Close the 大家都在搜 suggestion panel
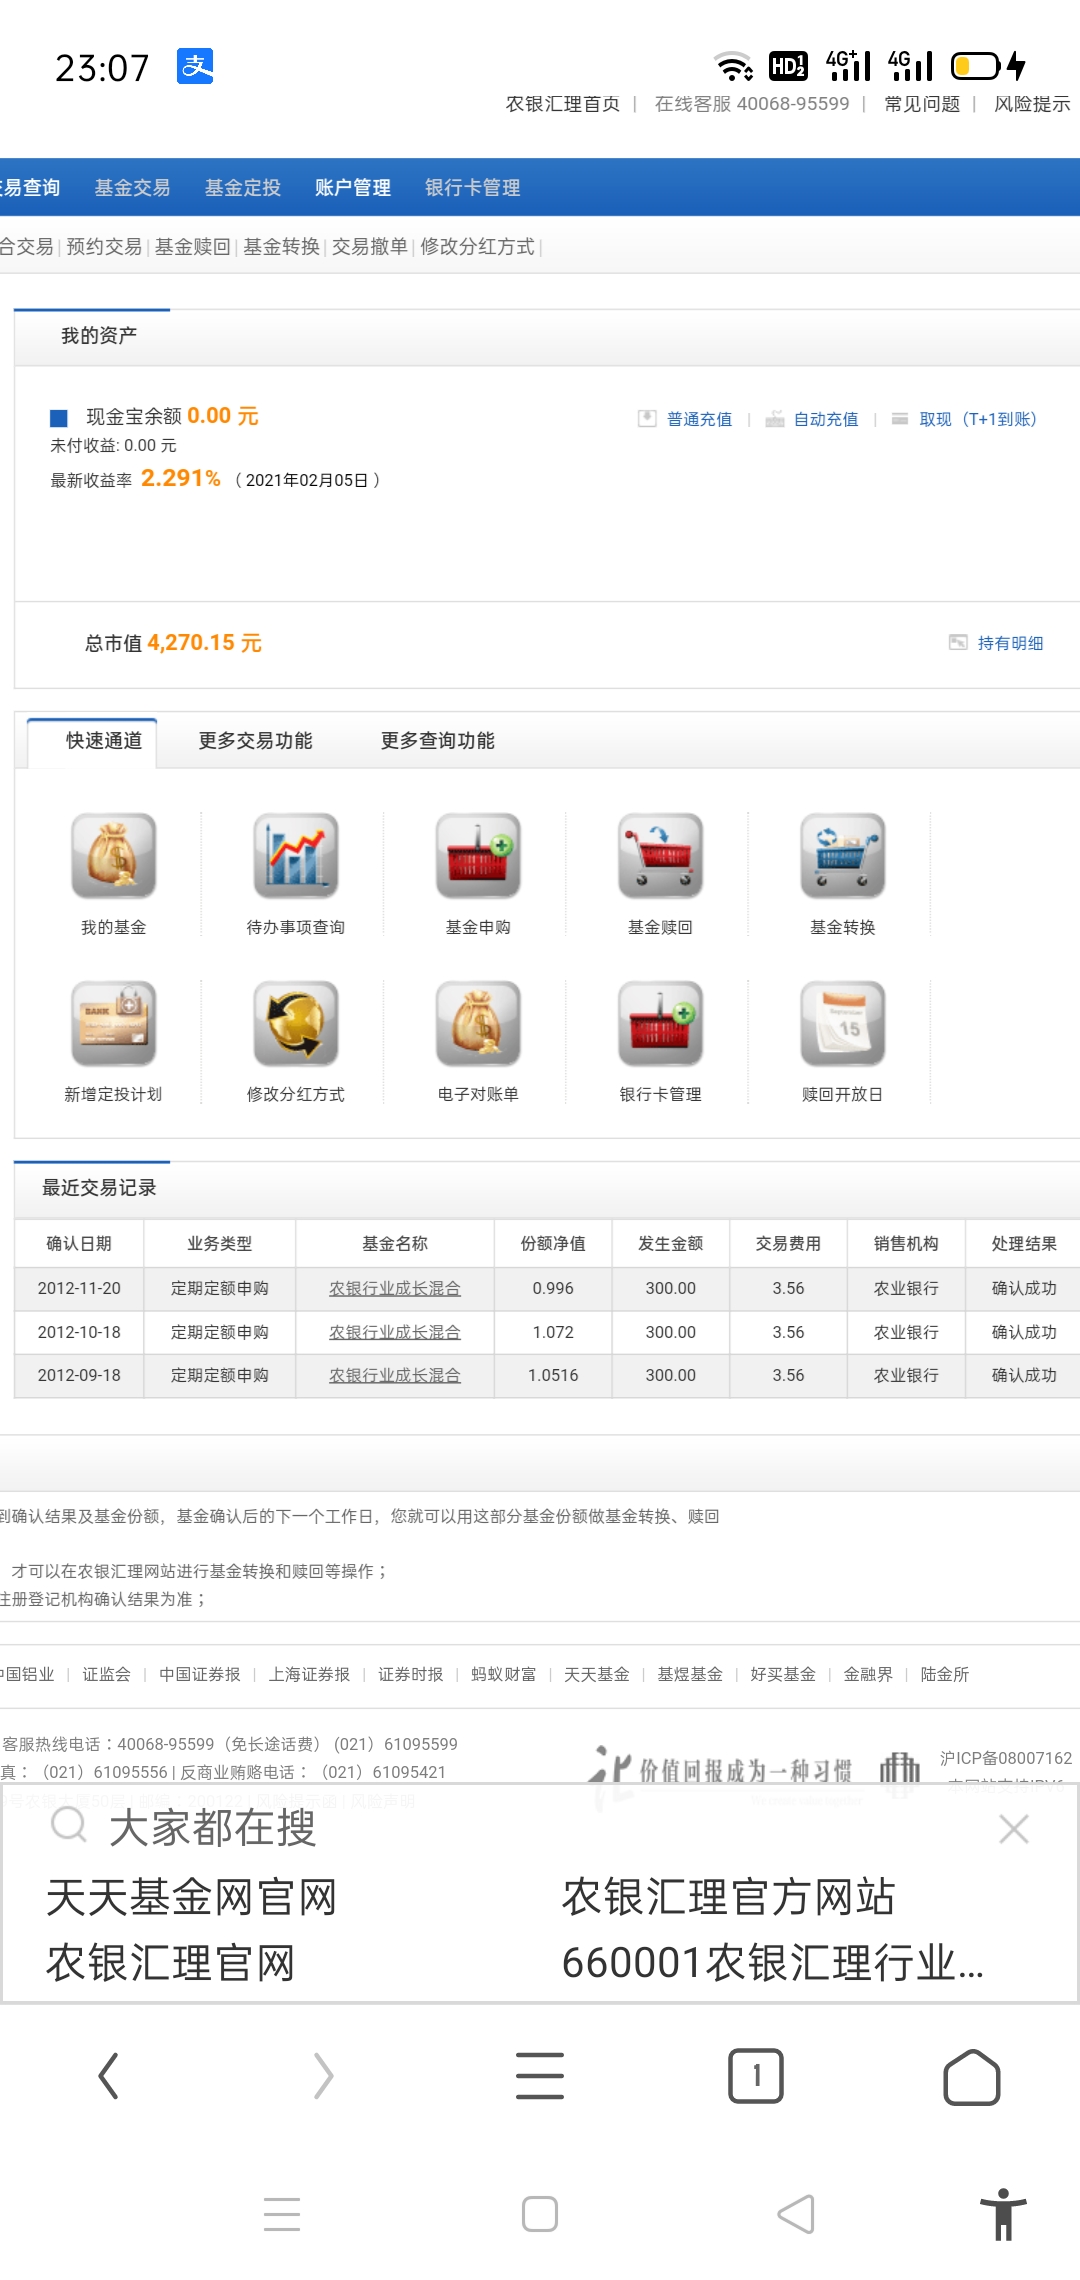The width and height of the screenshot is (1080, 2280). (x=1014, y=1829)
